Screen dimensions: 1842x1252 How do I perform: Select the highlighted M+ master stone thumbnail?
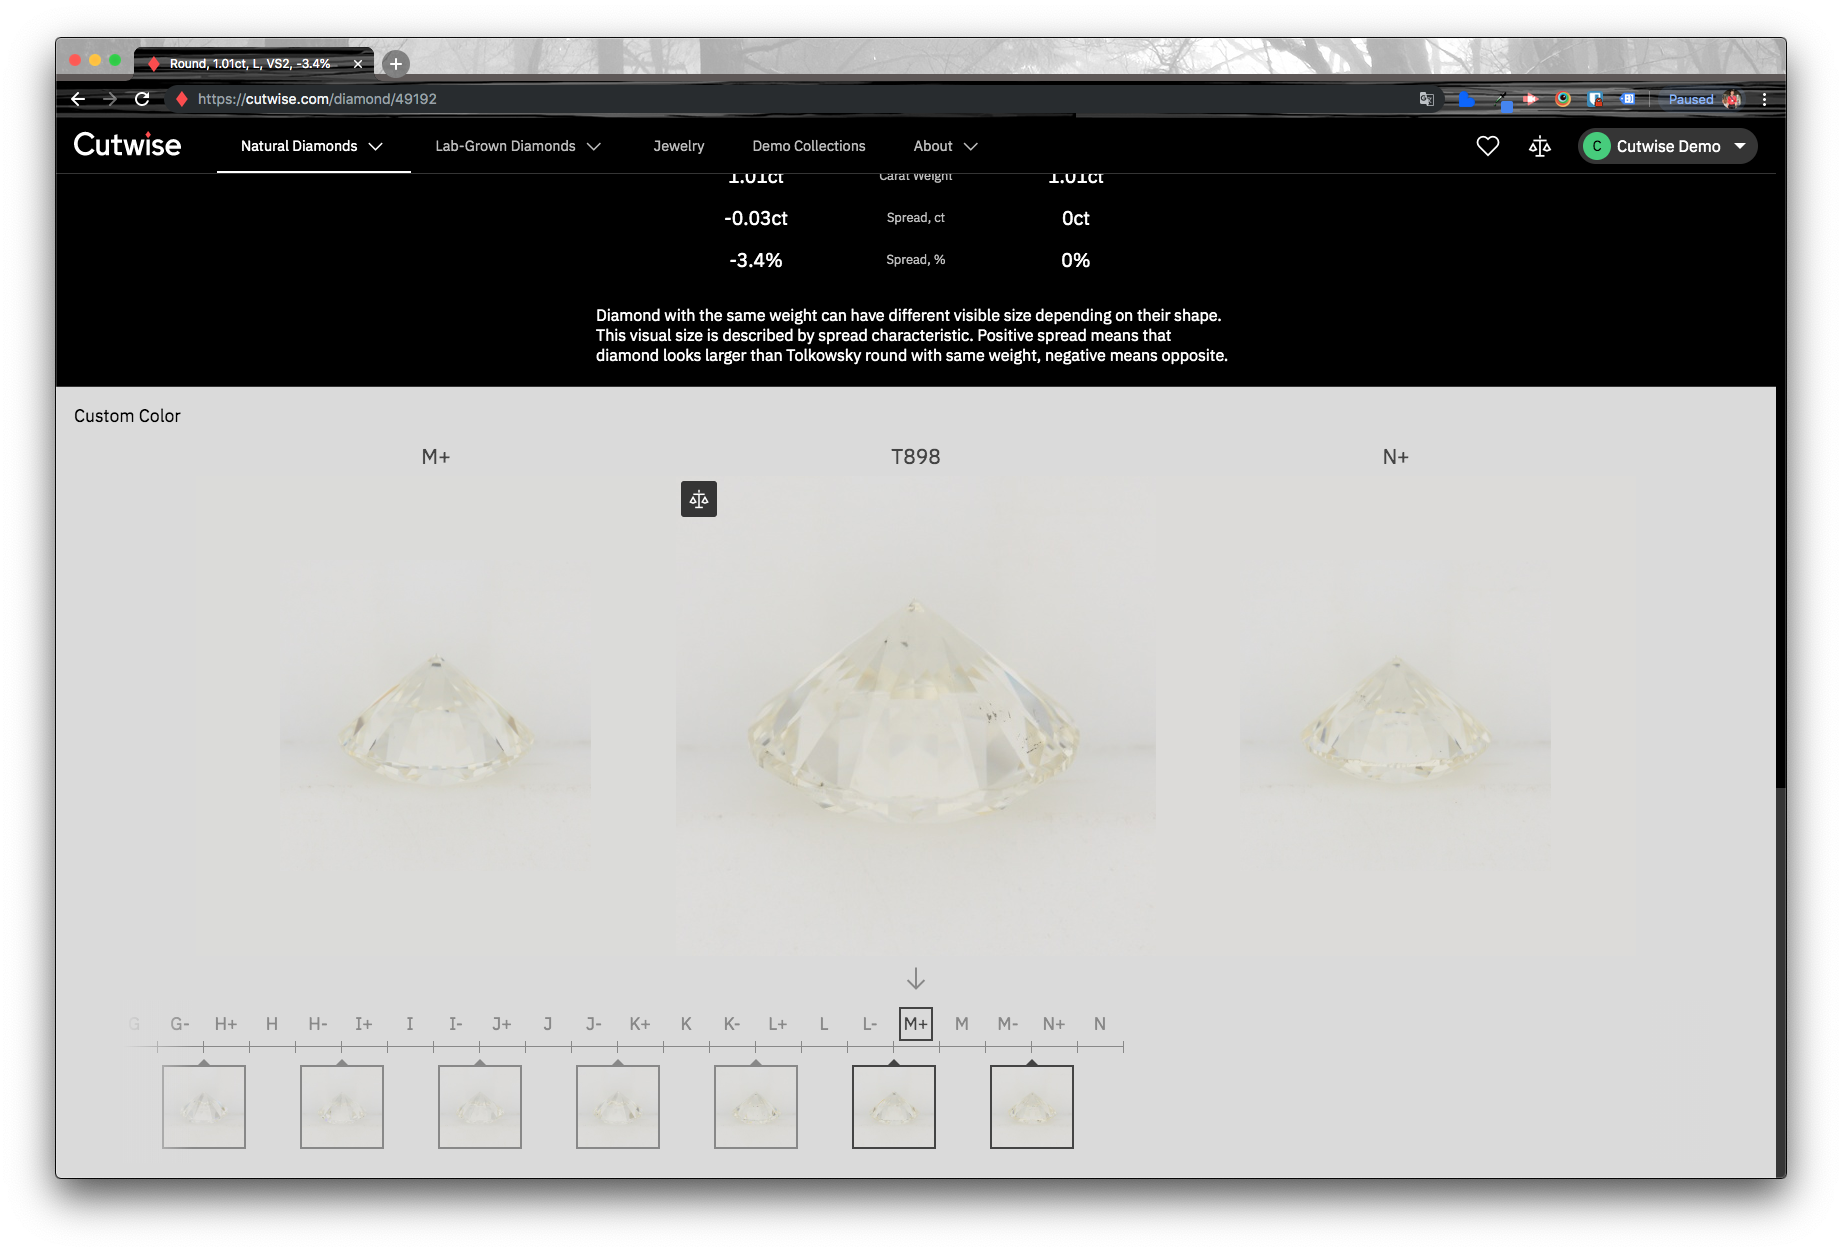tap(894, 1107)
